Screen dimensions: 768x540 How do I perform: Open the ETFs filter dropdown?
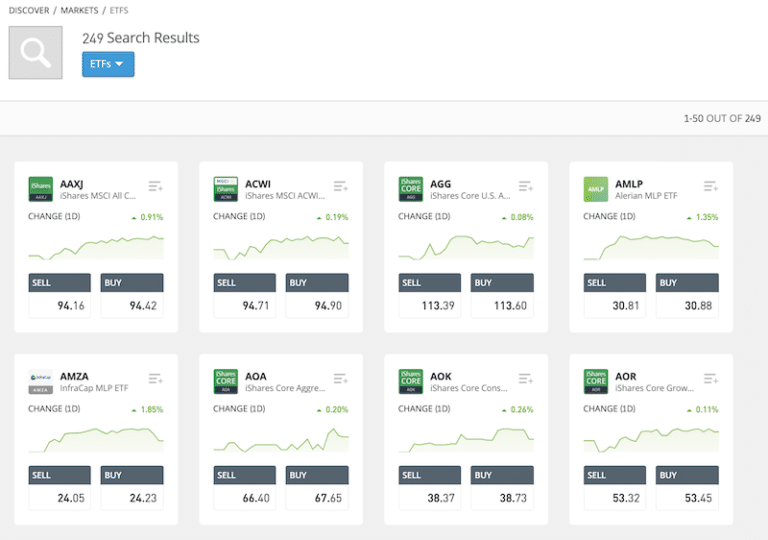pyautogui.click(x=108, y=65)
